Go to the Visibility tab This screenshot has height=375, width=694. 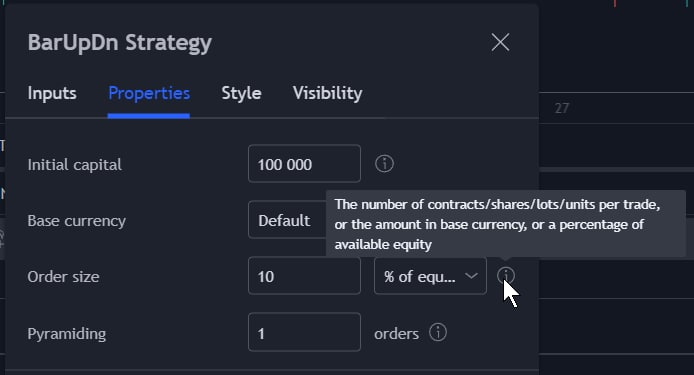328,93
